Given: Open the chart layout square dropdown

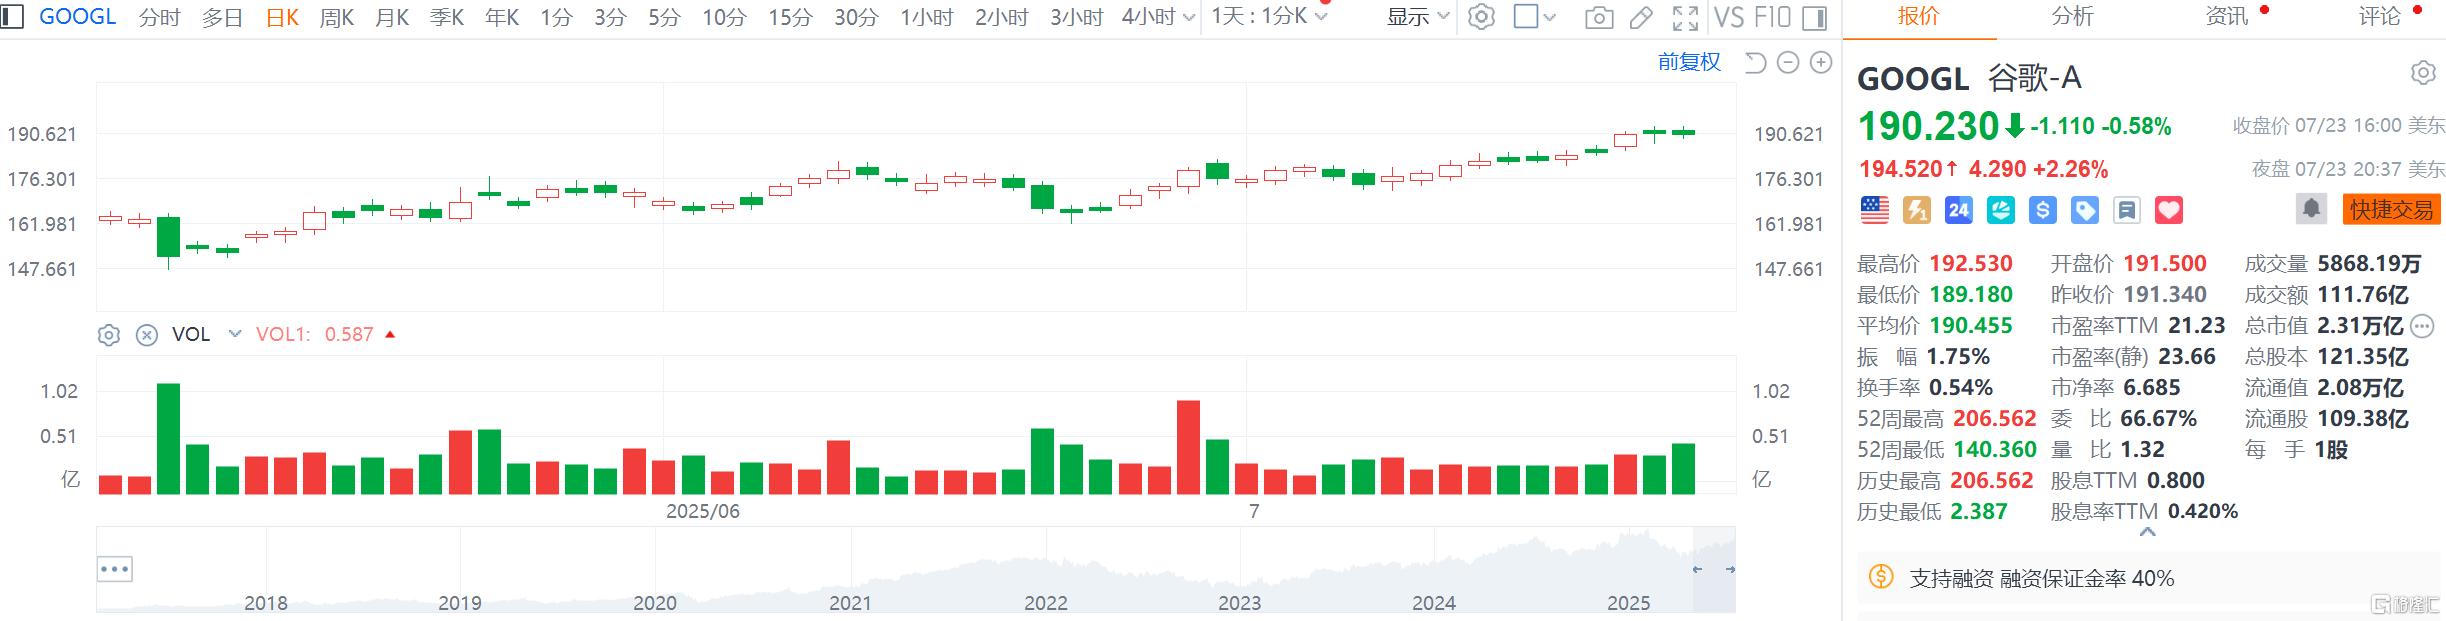Looking at the screenshot, I should click(x=1535, y=17).
